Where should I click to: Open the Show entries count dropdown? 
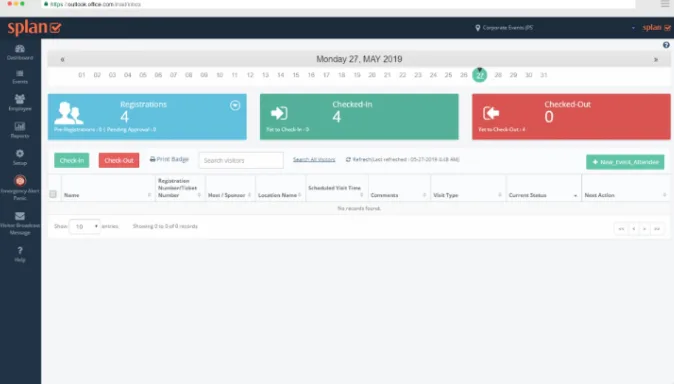coord(85,226)
